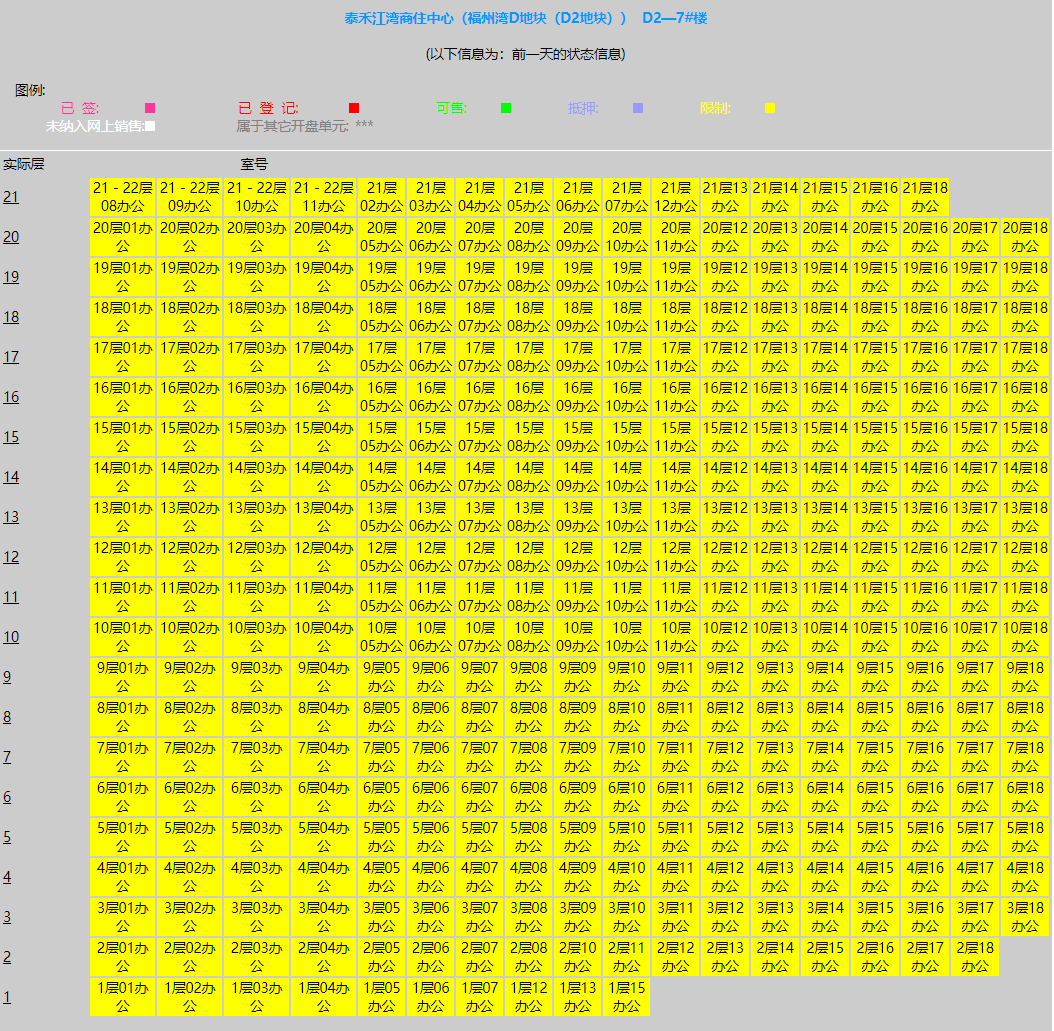Select unit 2层18办公
The image size is (1054, 1031).
pos(975,957)
